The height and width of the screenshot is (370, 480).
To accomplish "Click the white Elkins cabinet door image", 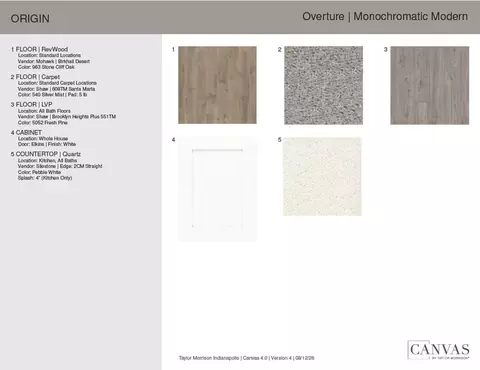I will (x=217, y=189).
